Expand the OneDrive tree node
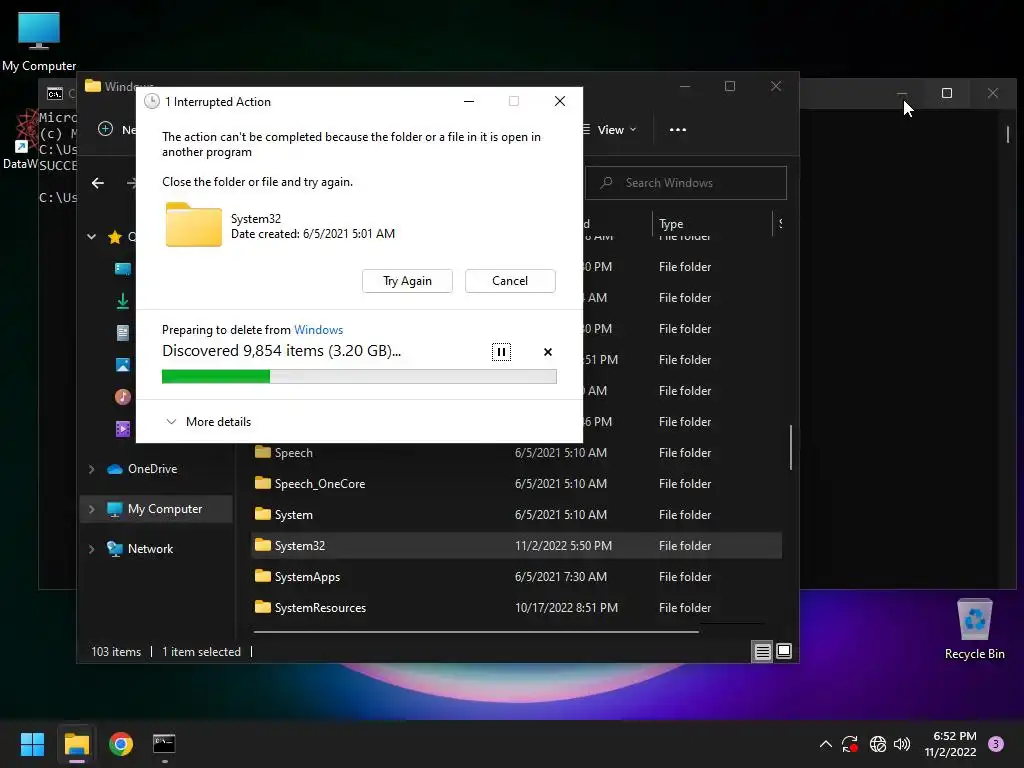1024x768 pixels. [x=91, y=469]
